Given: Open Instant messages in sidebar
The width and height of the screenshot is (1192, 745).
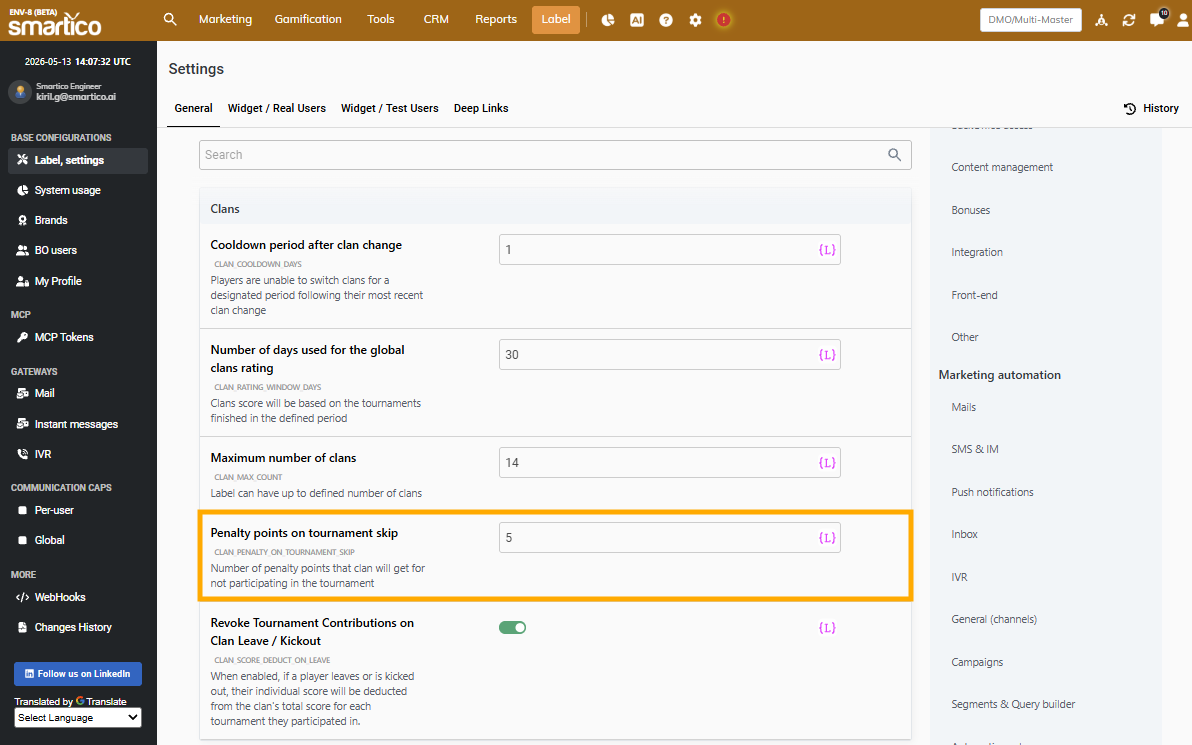Looking at the screenshot, I should point(78,424).
